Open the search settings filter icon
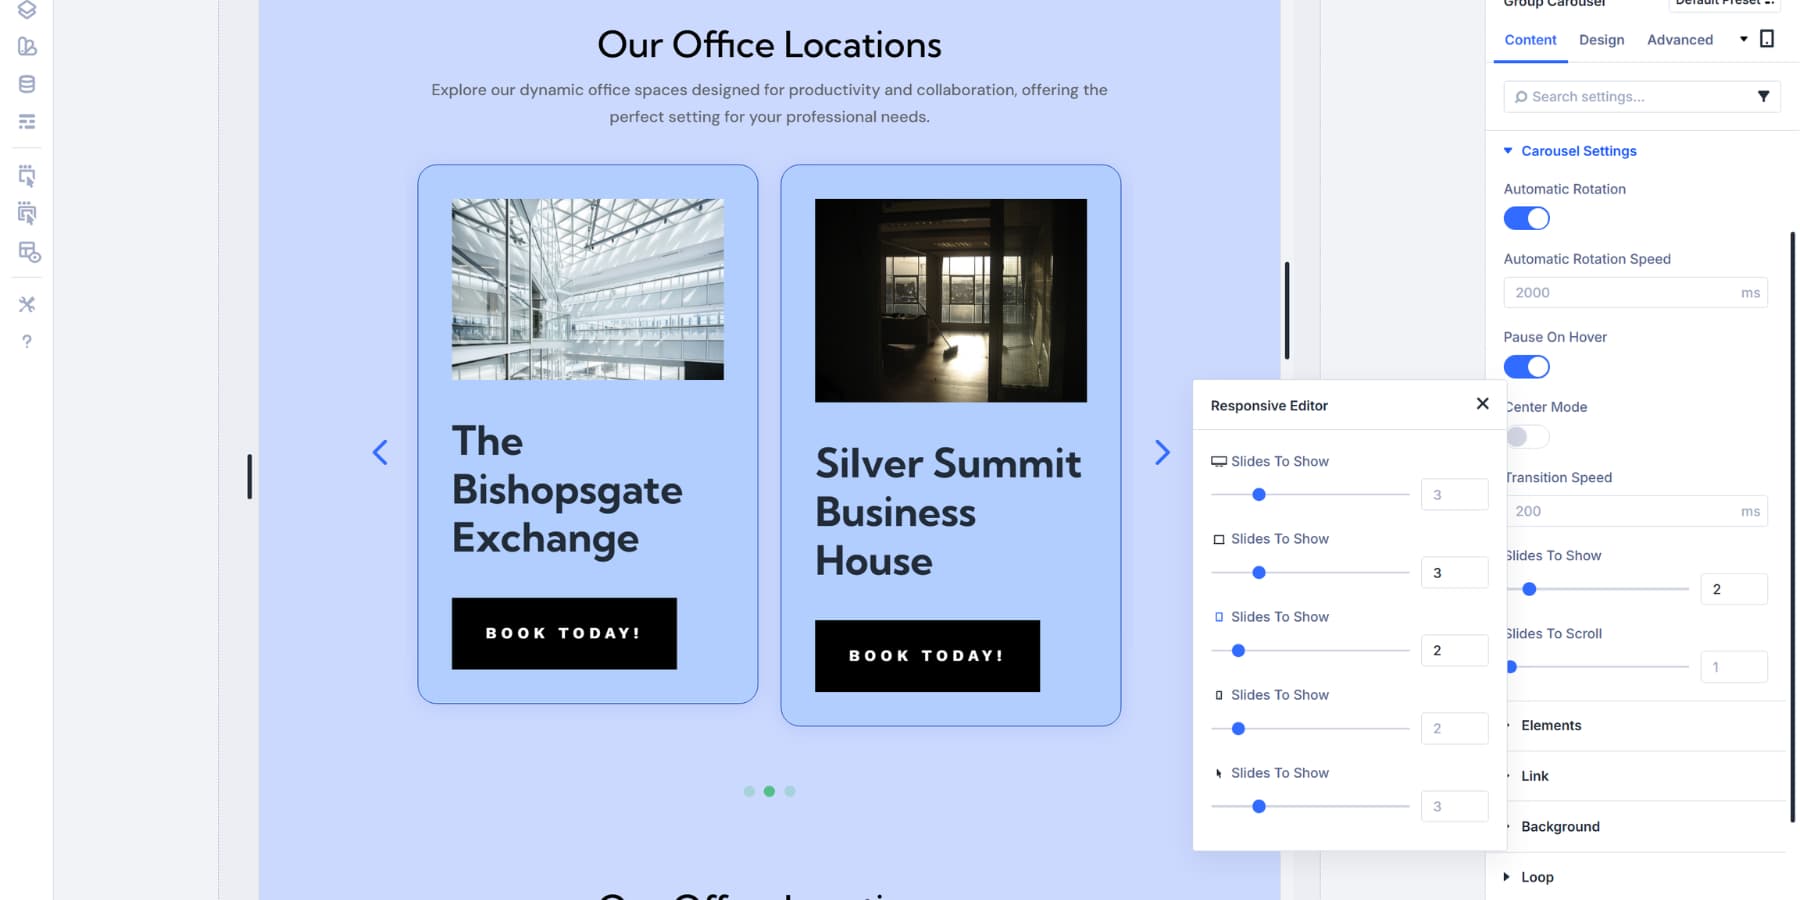This screenshot has width=1800, height=900. [1764, 96]
